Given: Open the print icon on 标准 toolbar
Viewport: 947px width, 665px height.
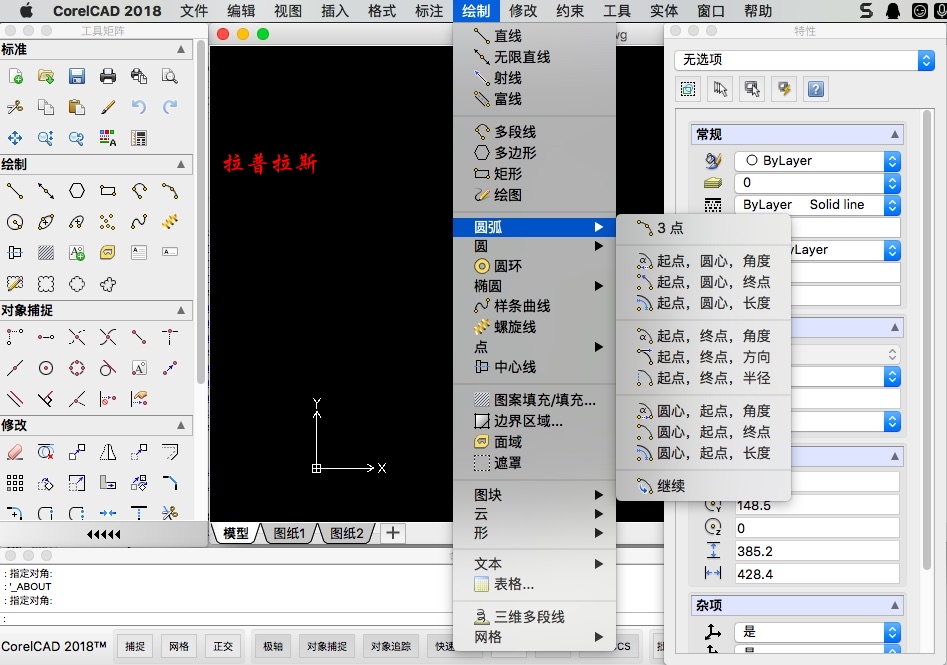Looking at the screenshot, I should [x=107, y=75].
